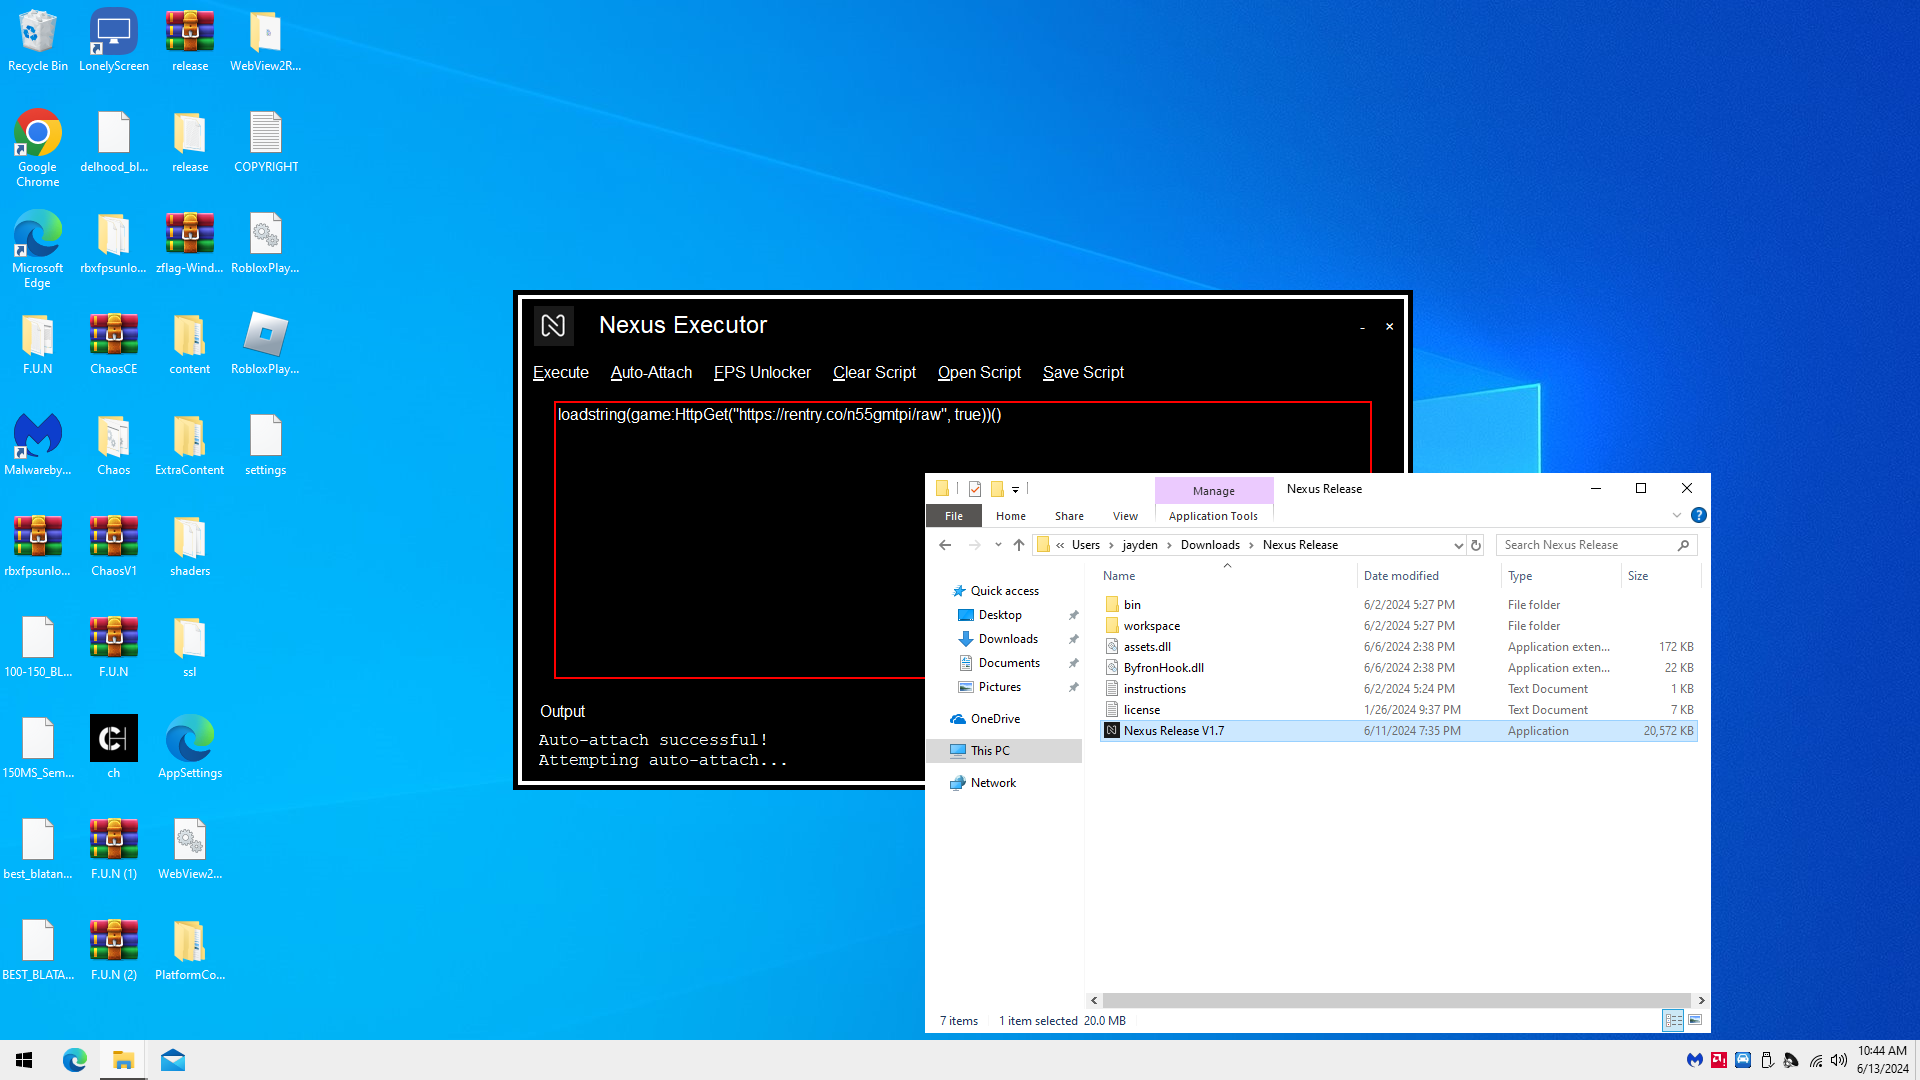Open address bar history dropdown

[x=1457, y=545]
